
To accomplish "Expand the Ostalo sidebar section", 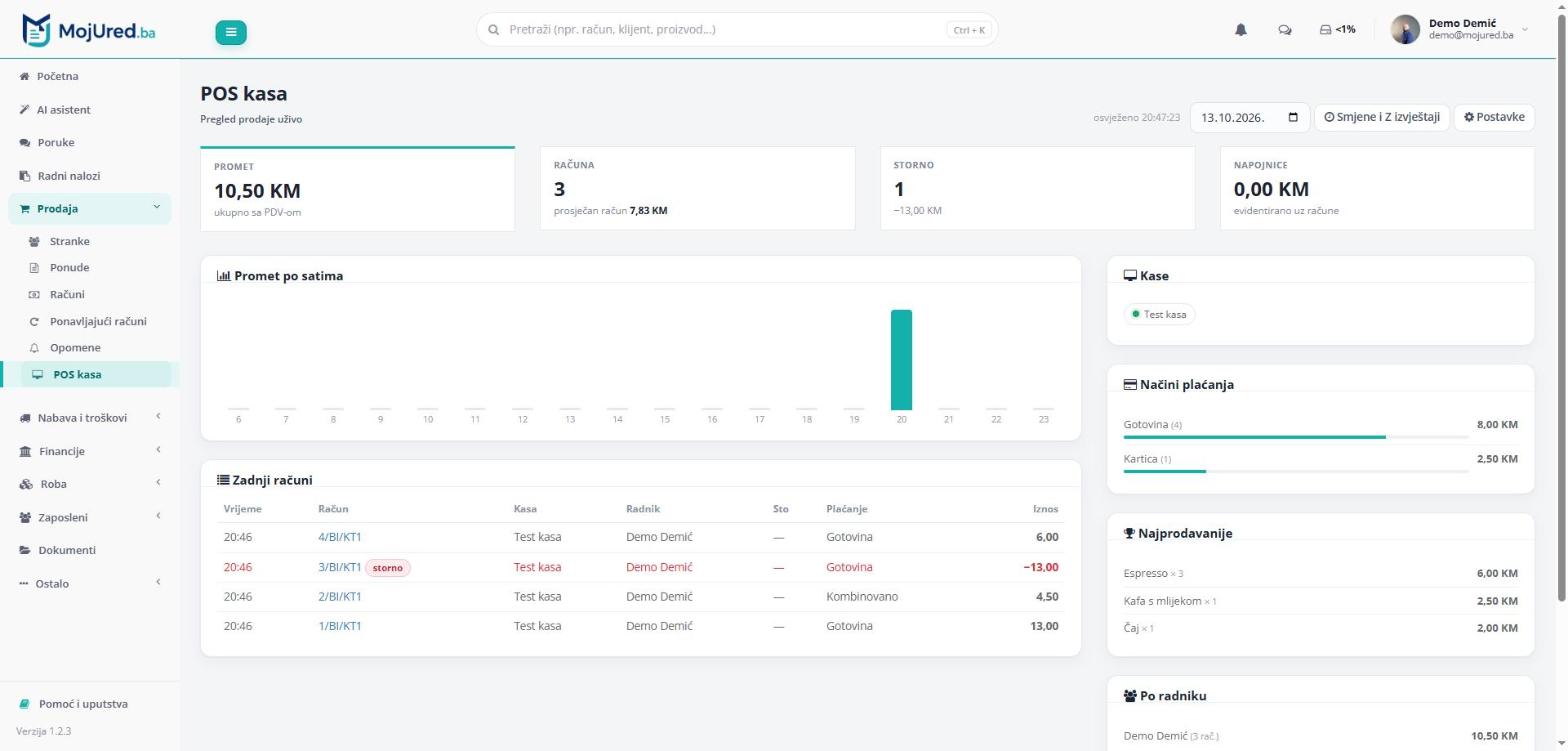I will [90, 583].
